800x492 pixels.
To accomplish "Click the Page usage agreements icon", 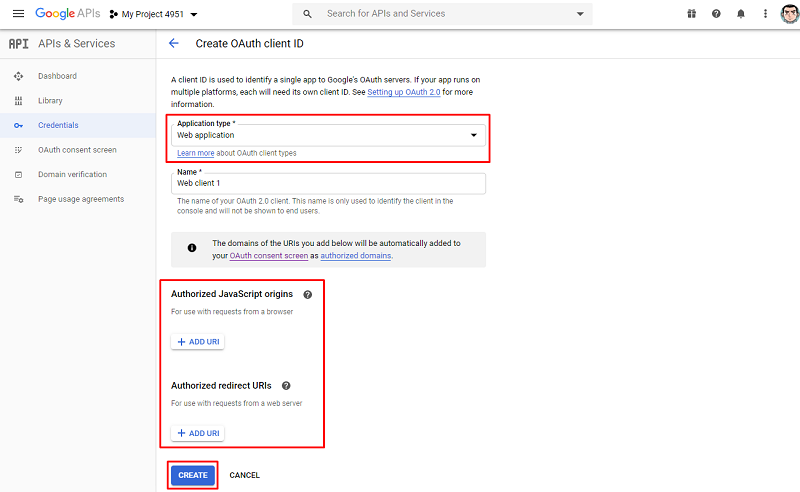I will [x=18, y=199].
